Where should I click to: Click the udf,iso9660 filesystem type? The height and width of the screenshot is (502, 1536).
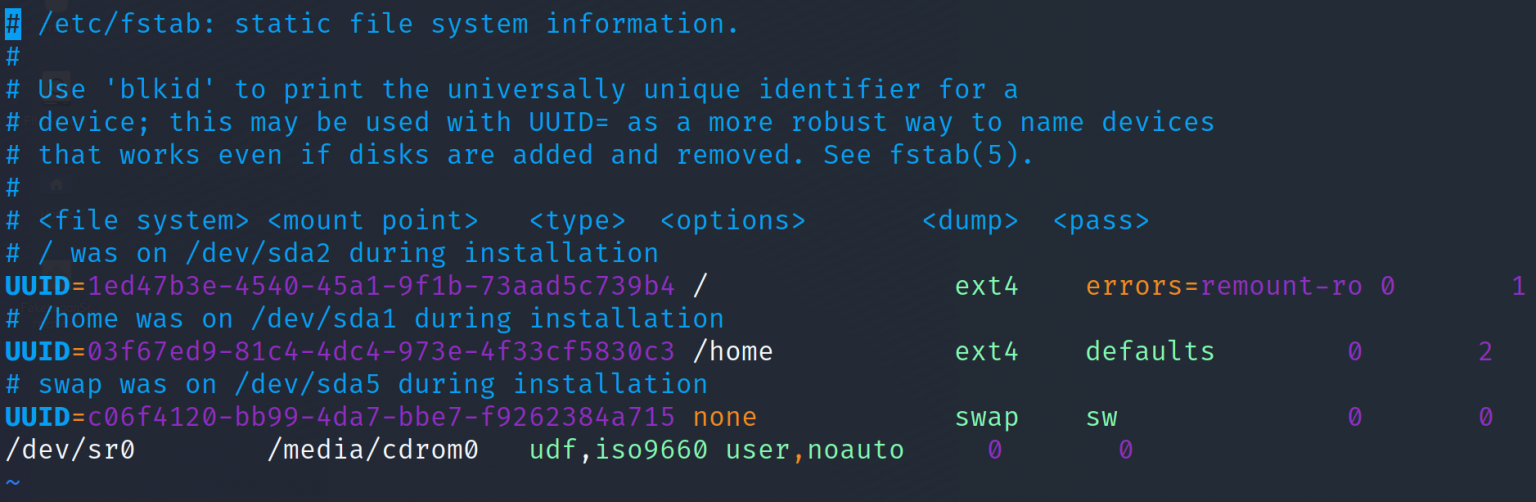[x=618, y=450]
